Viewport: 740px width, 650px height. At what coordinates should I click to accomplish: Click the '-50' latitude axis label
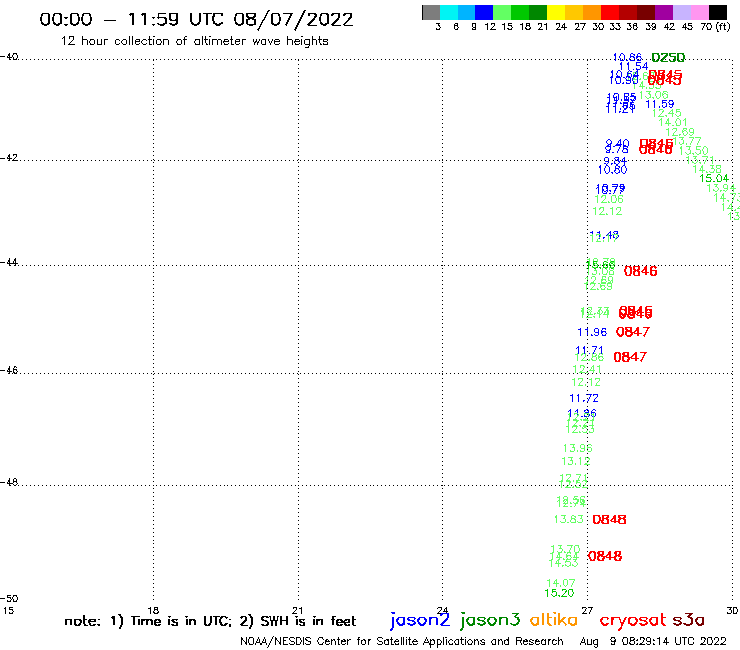pos(9,599)
